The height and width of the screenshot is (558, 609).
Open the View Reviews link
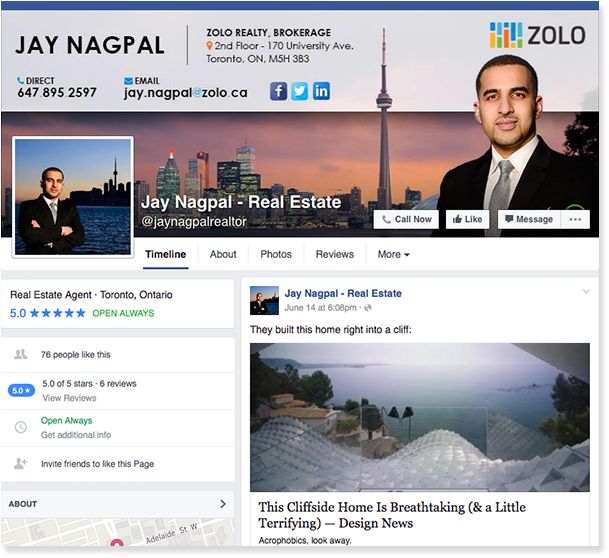click(x=69, y=398)
